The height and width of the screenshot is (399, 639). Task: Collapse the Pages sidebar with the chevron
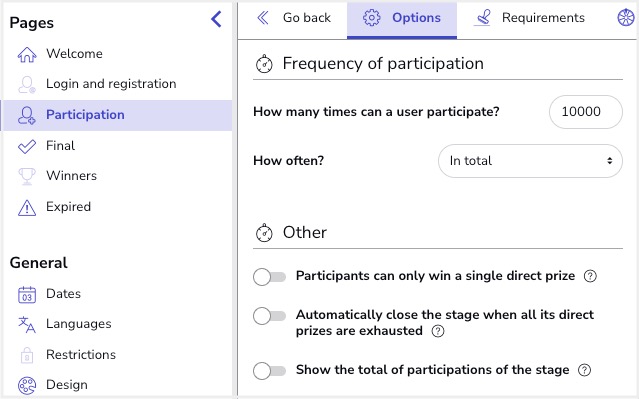click(216, 19)
